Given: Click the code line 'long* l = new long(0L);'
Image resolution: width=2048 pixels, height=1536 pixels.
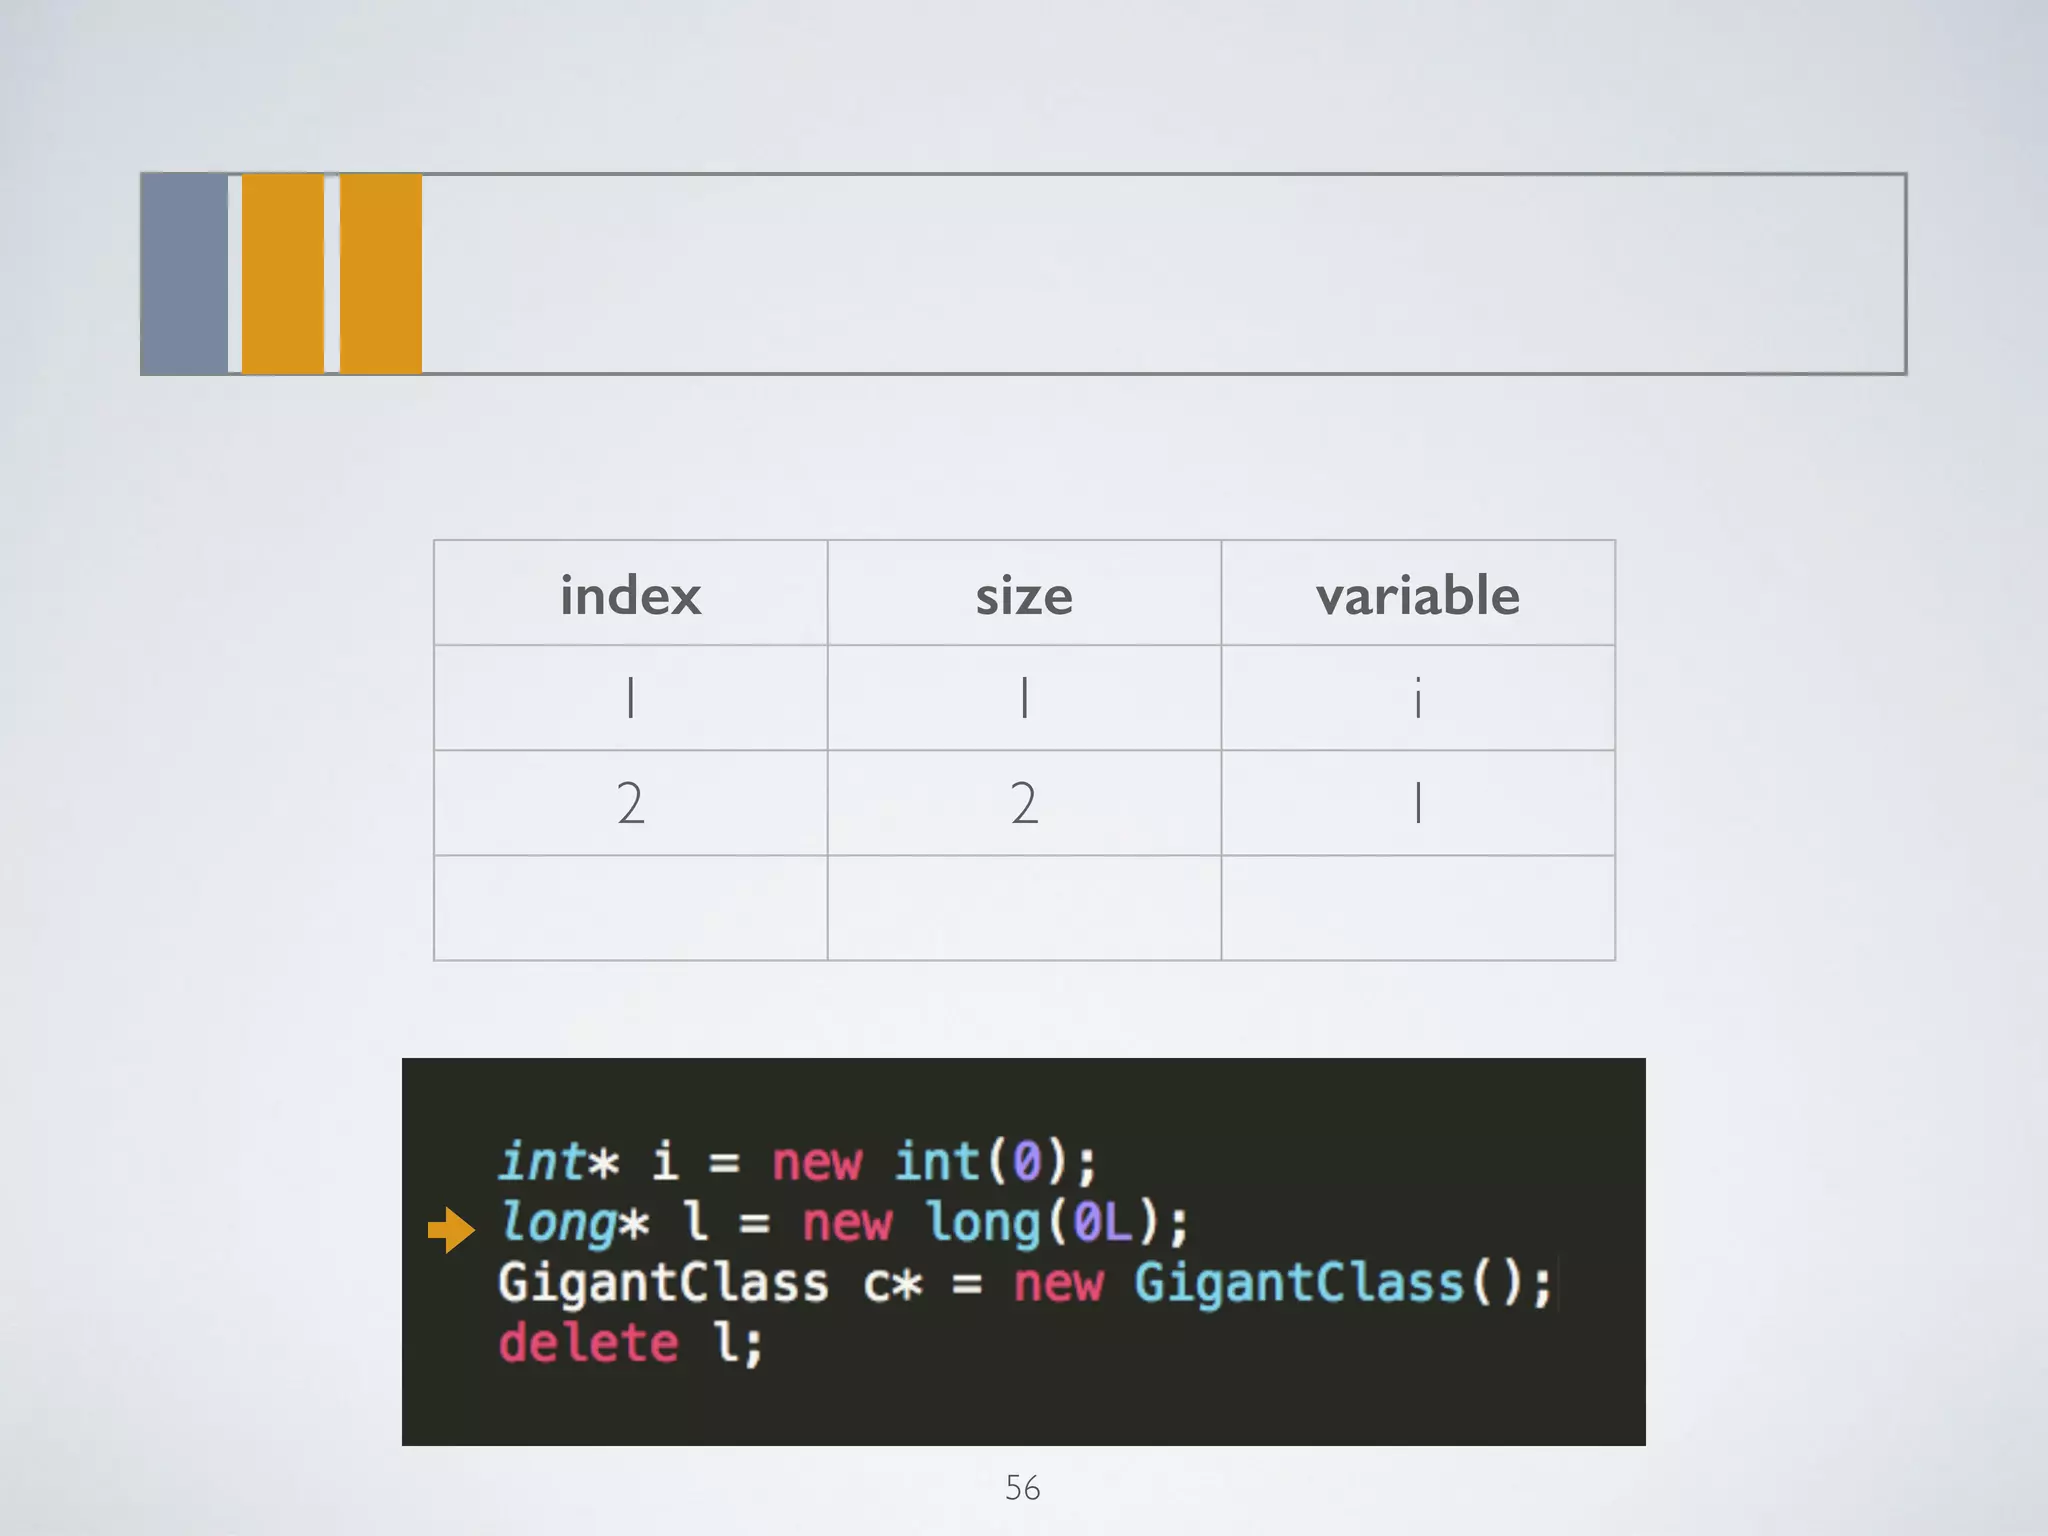Looking at the screenshot, I should click(x=844, y=1222).
